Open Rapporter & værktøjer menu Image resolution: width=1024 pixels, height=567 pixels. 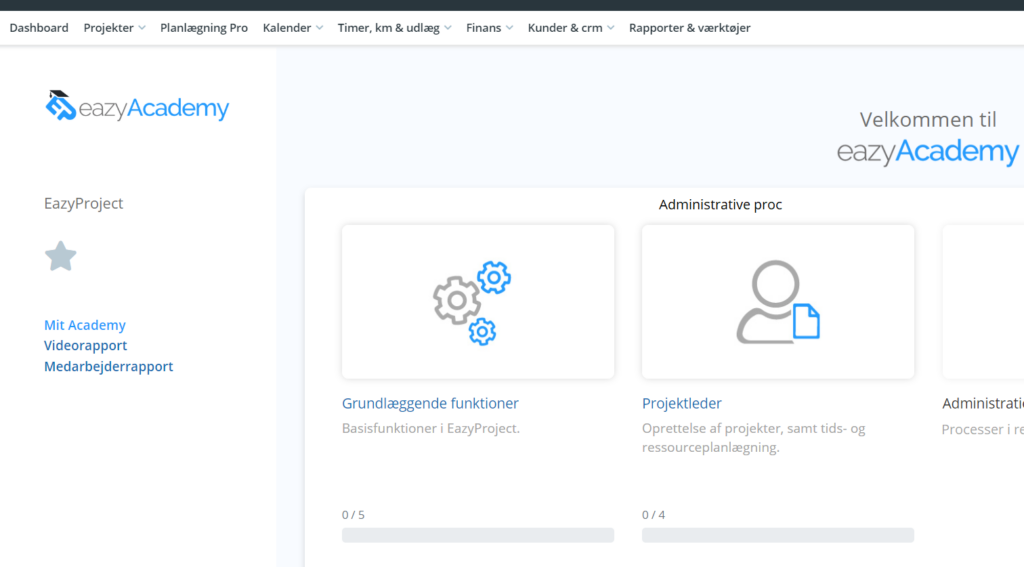click(x=690, y=27)
